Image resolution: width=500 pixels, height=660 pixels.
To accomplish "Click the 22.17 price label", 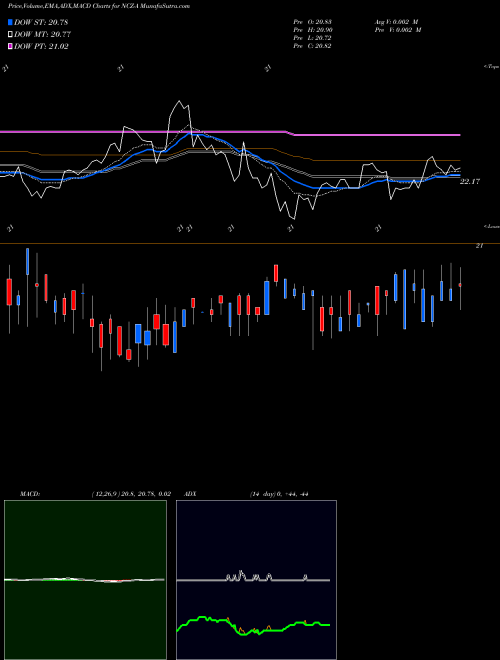I will point(470,181).
